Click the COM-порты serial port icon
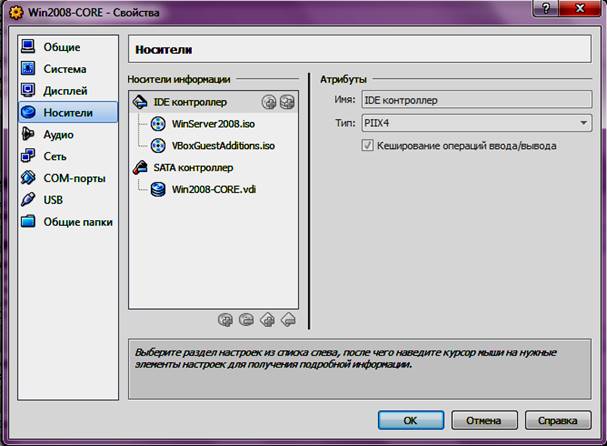This screenshot has height=446, width=607. 28,178
